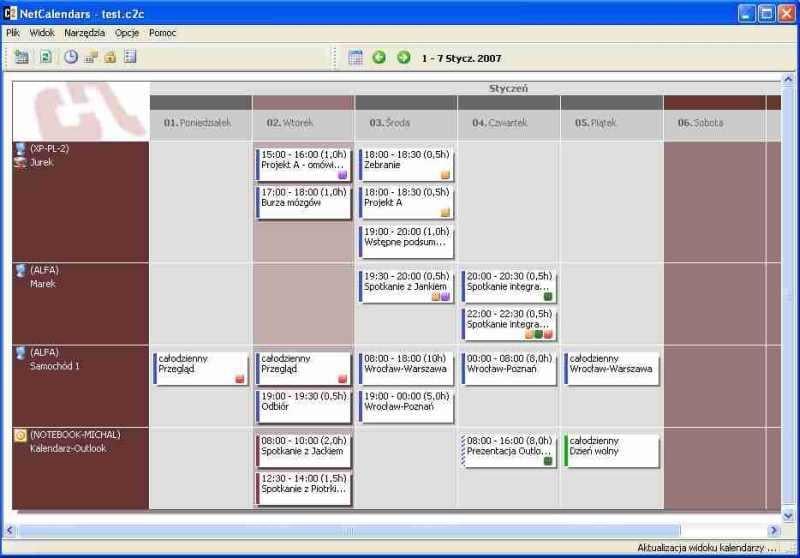Click the calendar grid icon beside navigation arrows

356,57
